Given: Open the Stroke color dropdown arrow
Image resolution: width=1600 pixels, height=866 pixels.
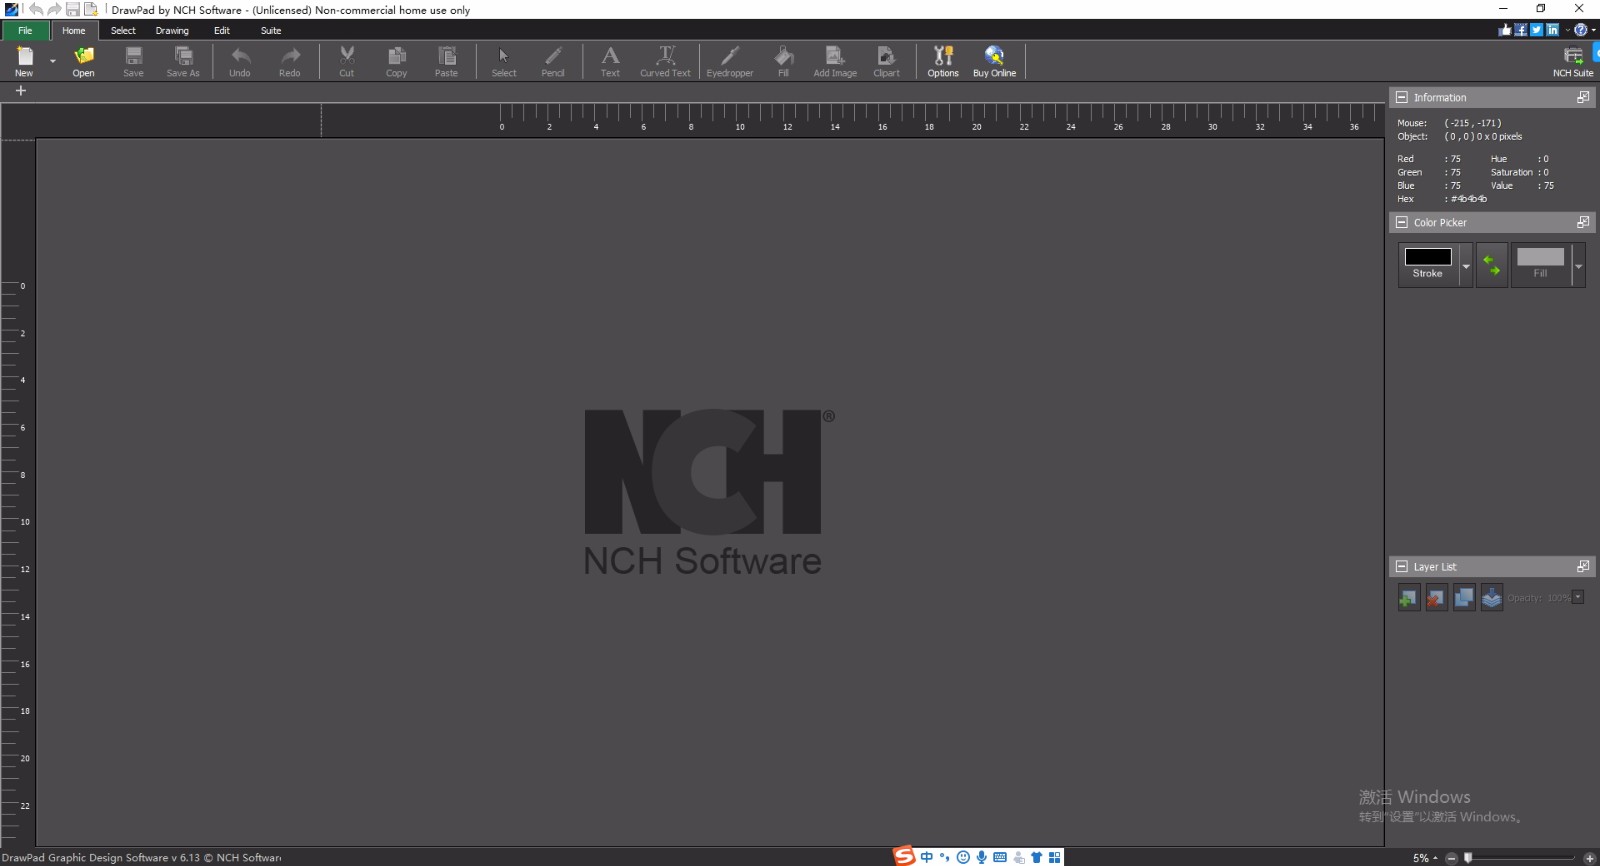Looking at the screenshot, I should point(1466,266).
